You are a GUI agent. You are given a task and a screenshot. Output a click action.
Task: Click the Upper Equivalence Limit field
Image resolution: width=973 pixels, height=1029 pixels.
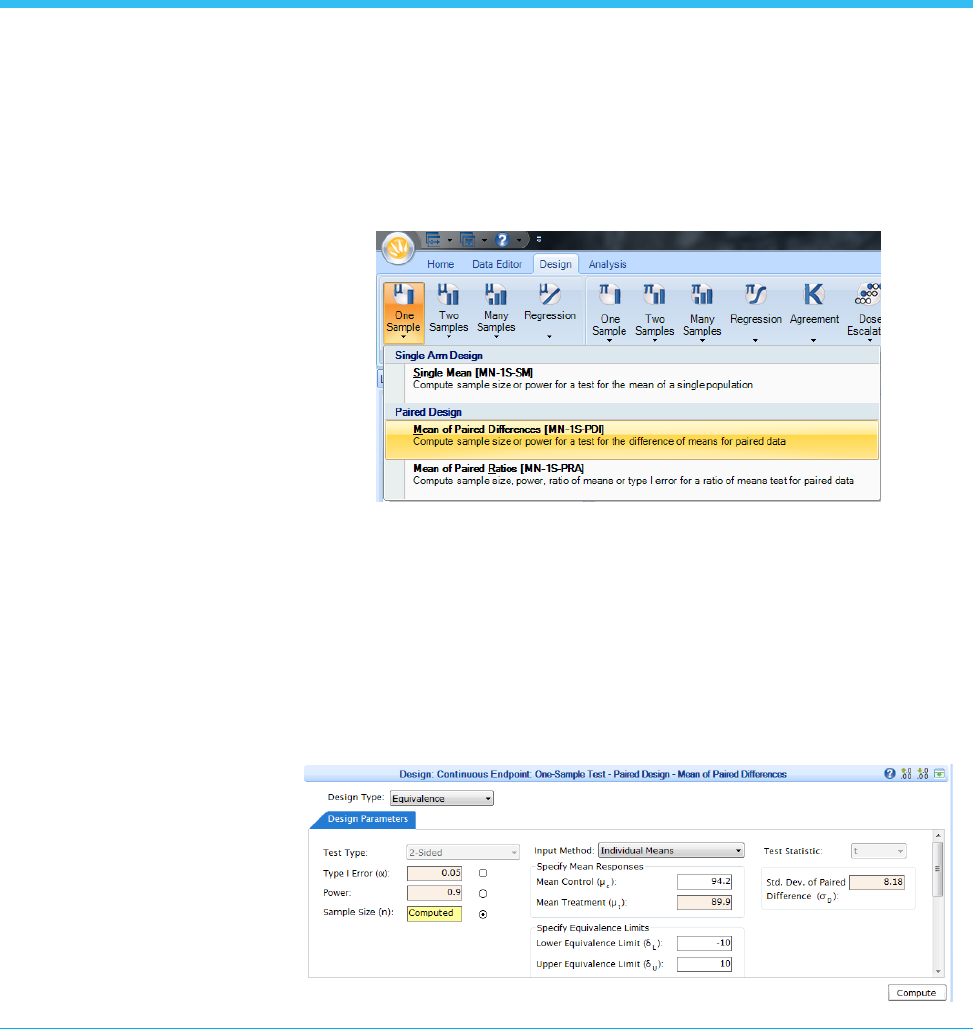point(704,964)
